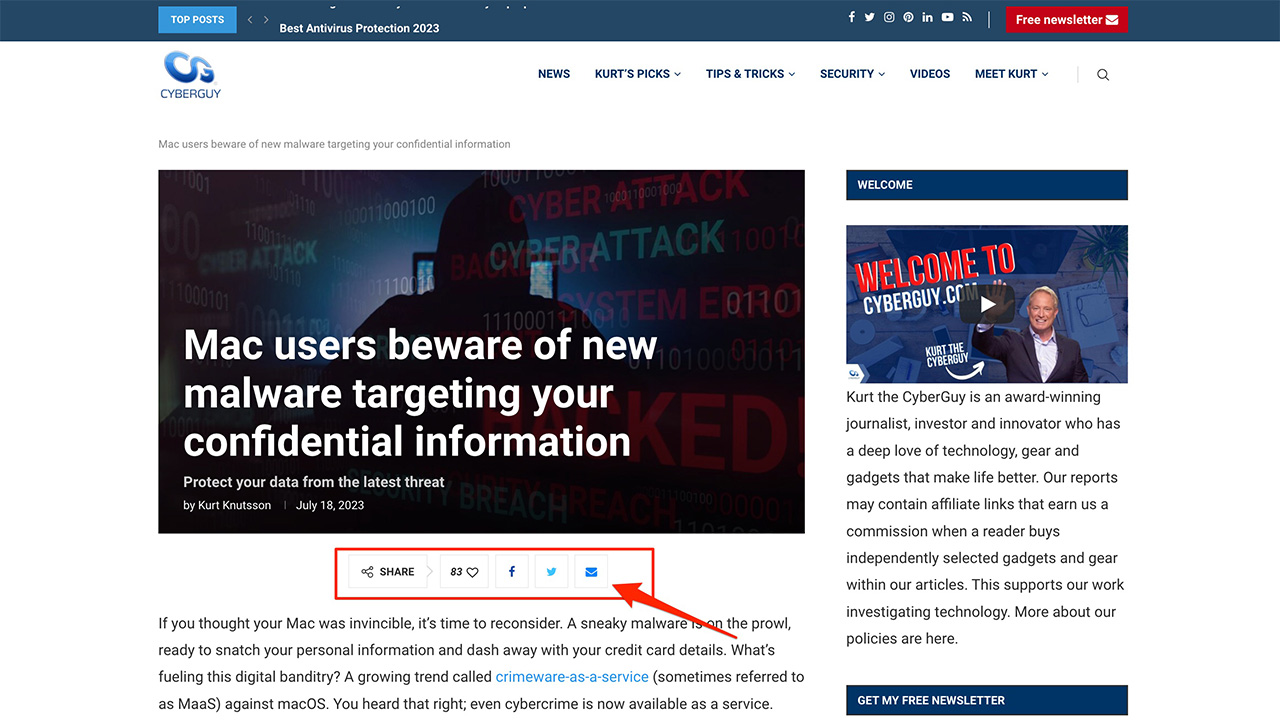Open the crimeware-as-a-service link
Image resolution: width=1280 pixels, height=720 pixels.
(x=572, y=677)
